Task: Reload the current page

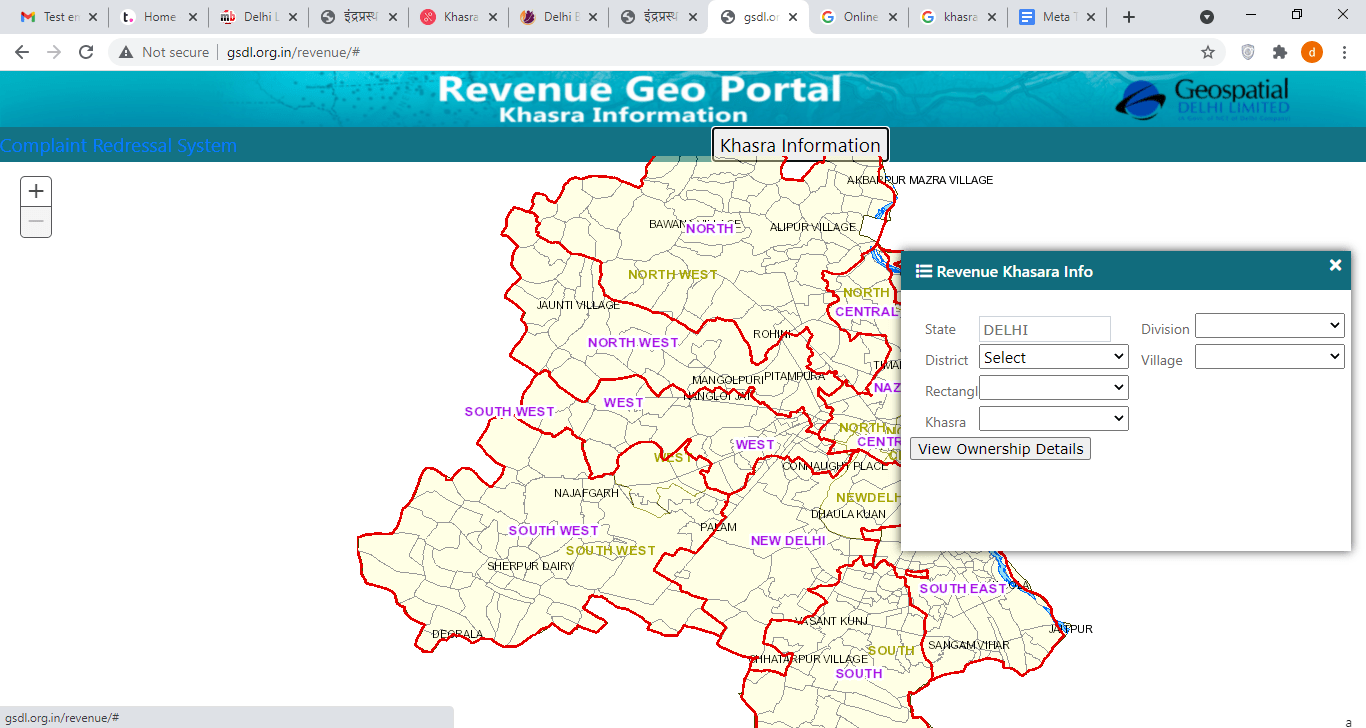Action: (86, 52)
